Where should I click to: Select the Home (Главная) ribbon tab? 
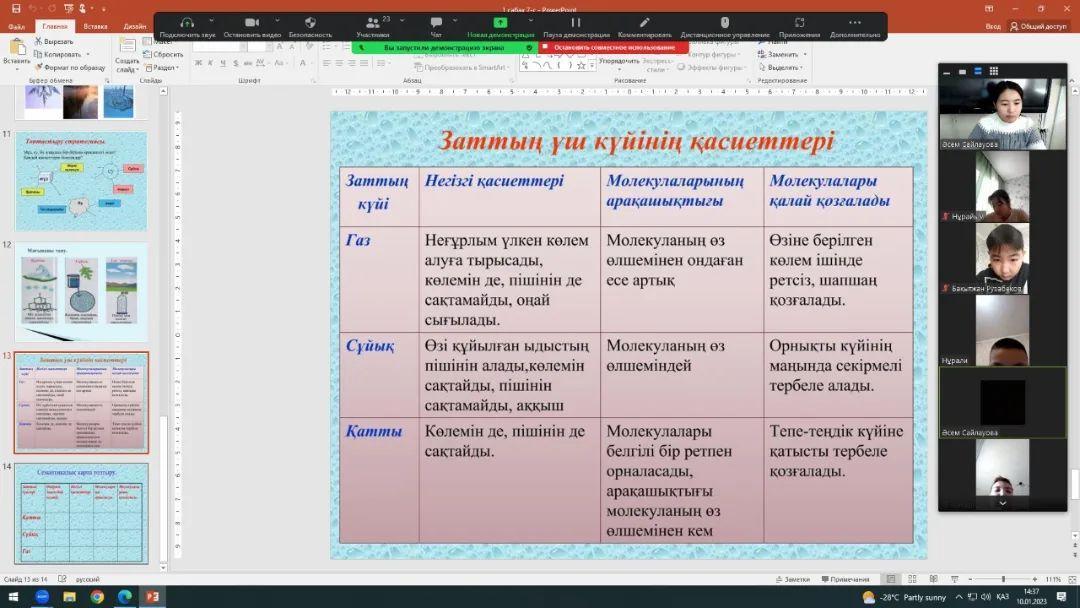54,27
